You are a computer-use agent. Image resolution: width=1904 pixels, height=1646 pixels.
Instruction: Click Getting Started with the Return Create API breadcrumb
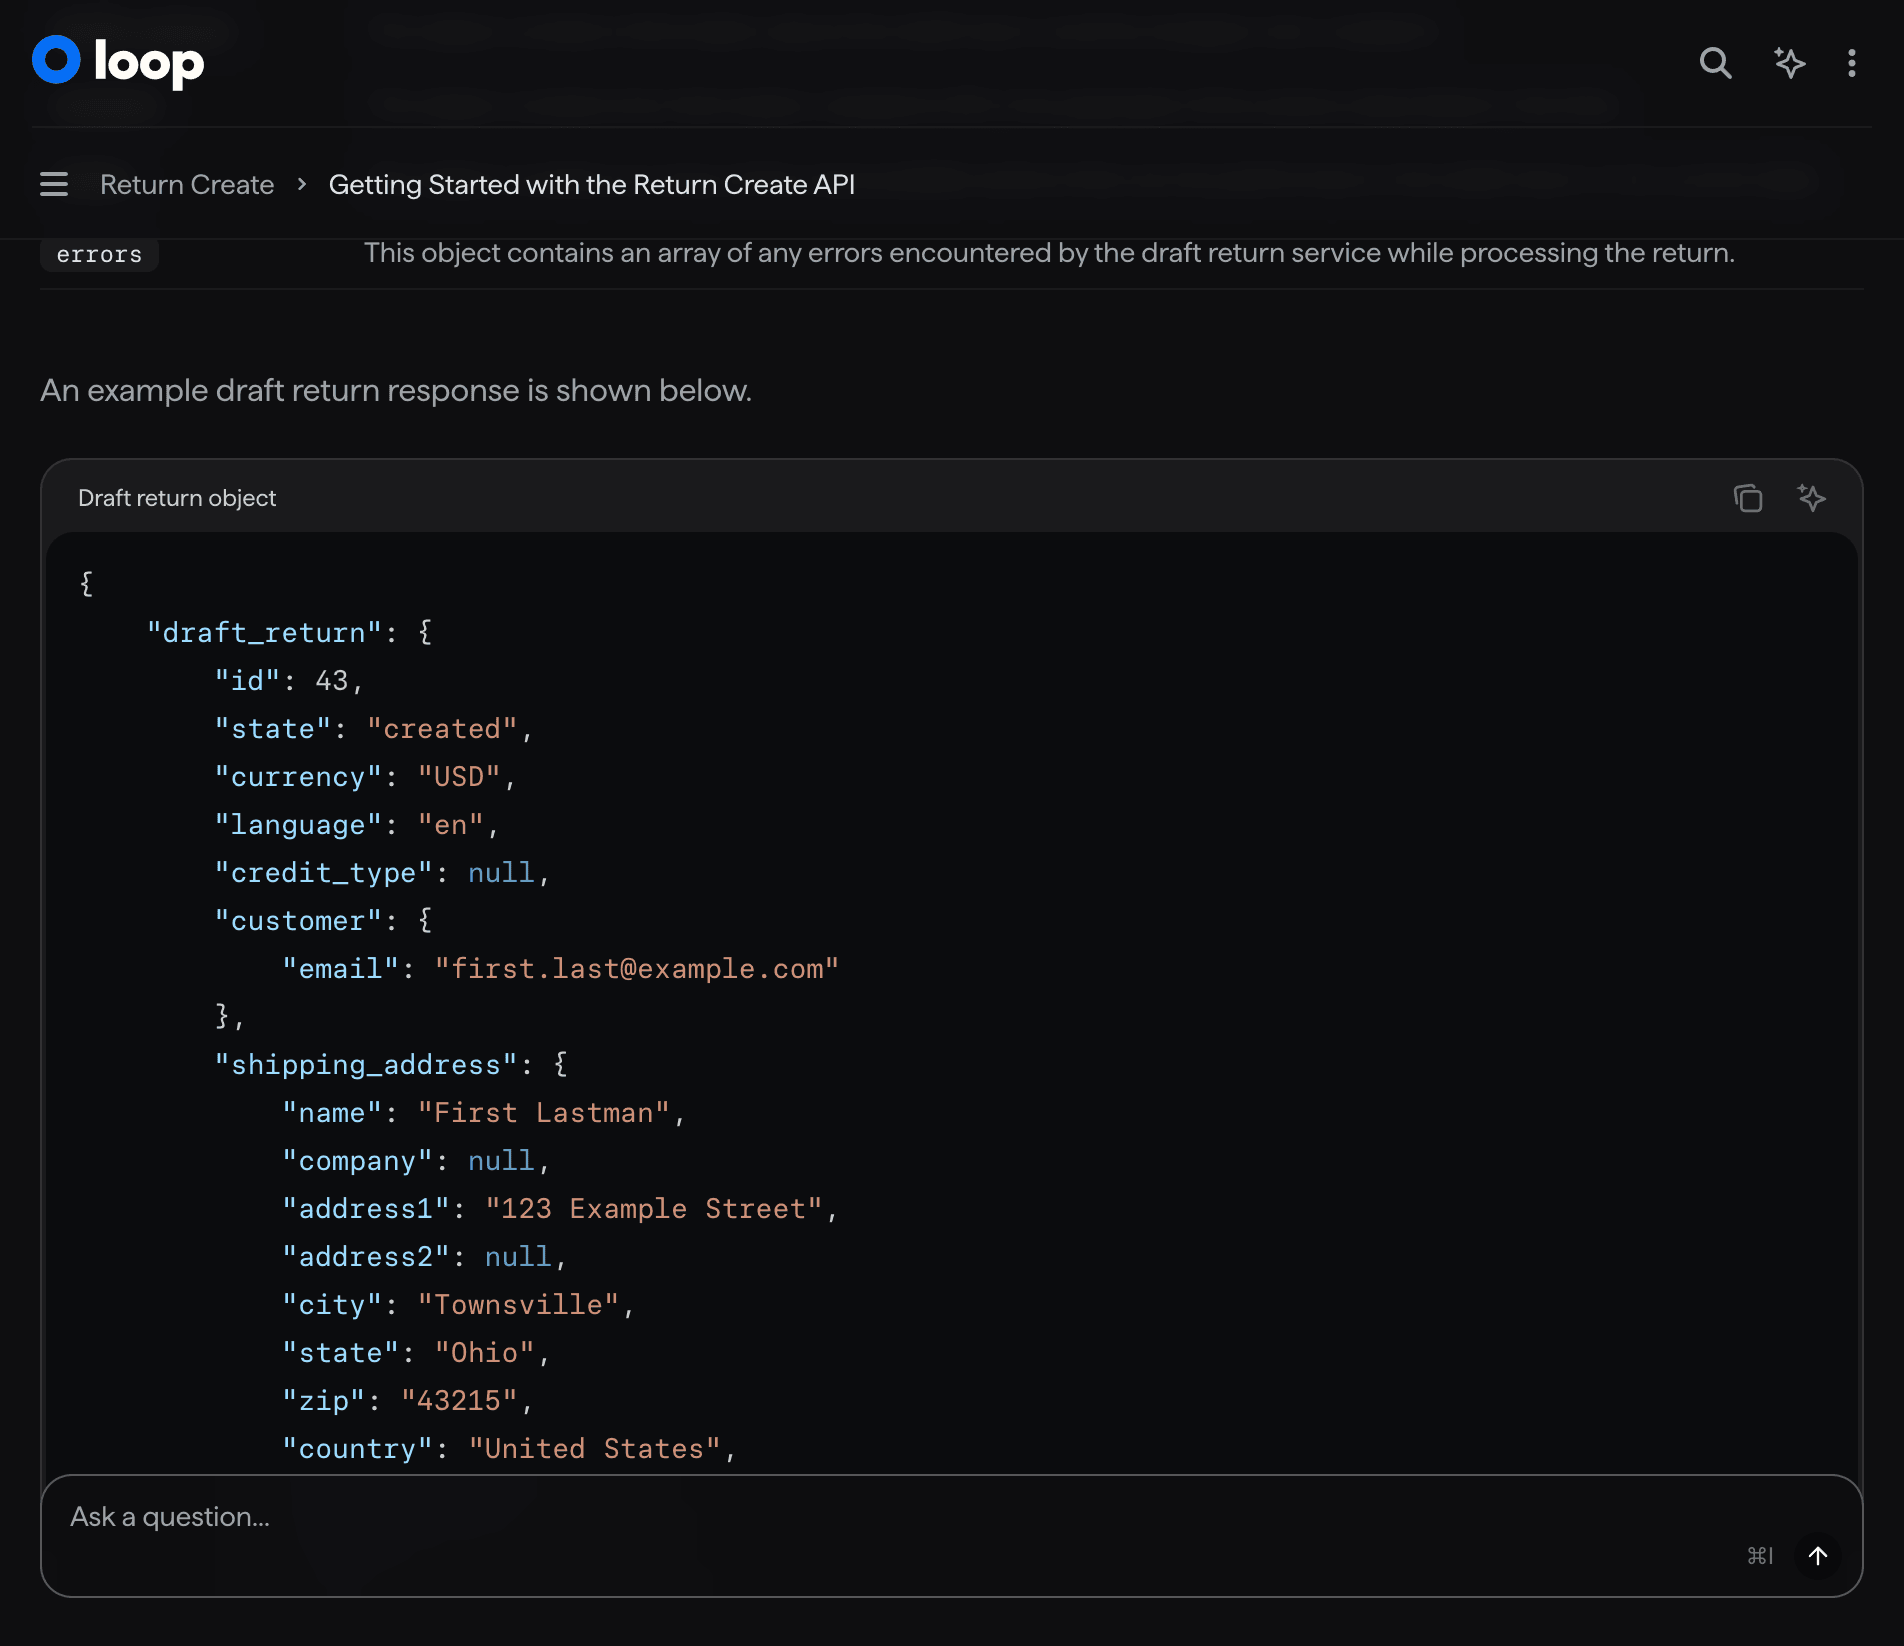(592, 184)
